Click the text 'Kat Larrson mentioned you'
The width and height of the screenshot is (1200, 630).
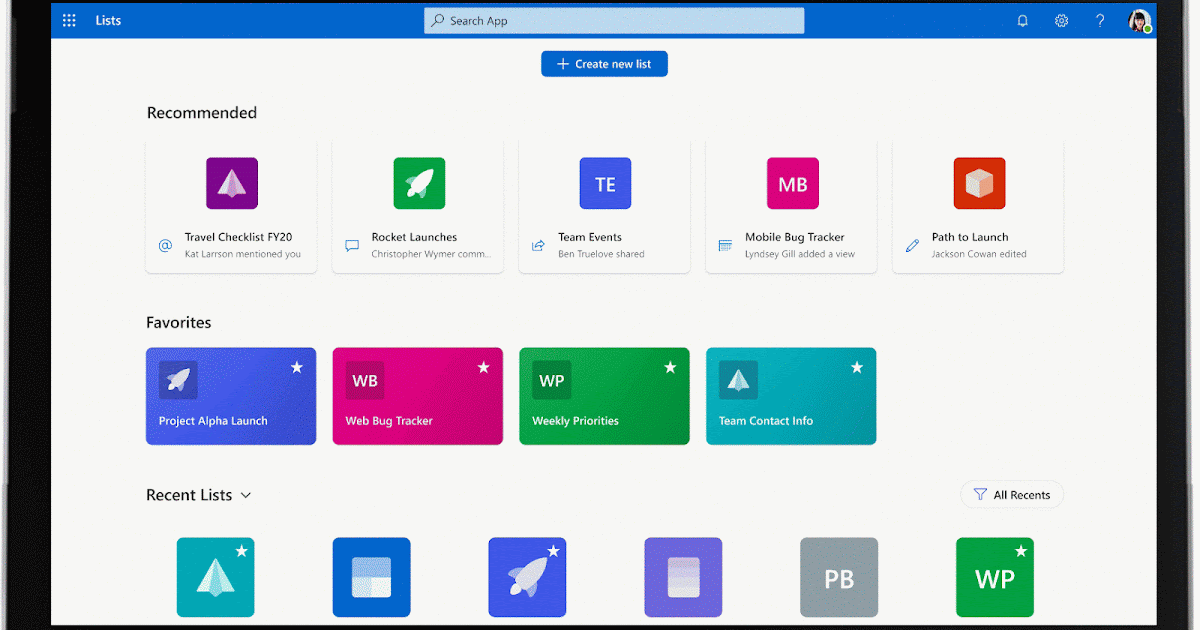pyautogui.click(x=243, y=254)
